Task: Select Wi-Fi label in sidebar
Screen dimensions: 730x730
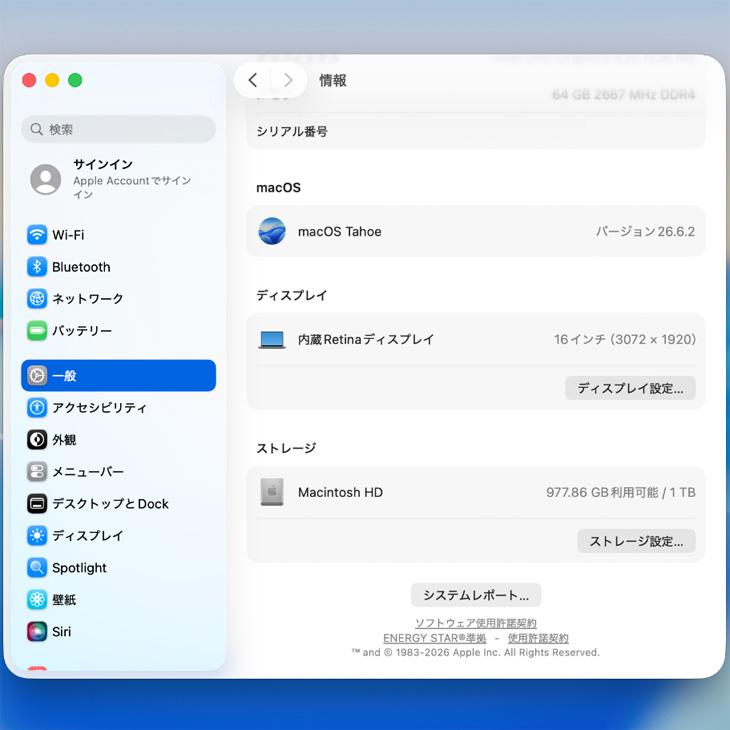Action: pos(68,235)
